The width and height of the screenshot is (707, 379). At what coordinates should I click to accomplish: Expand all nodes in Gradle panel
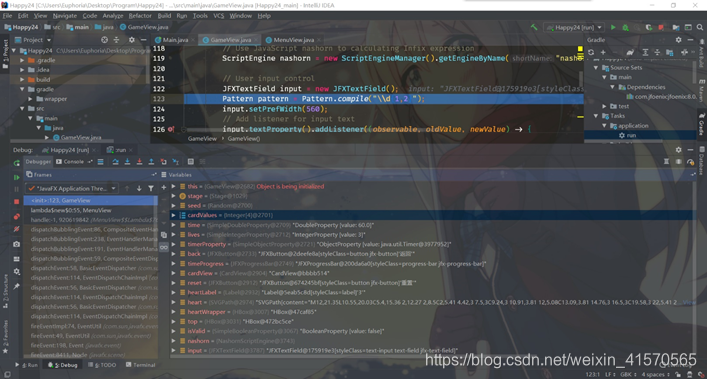click(645, 52)
